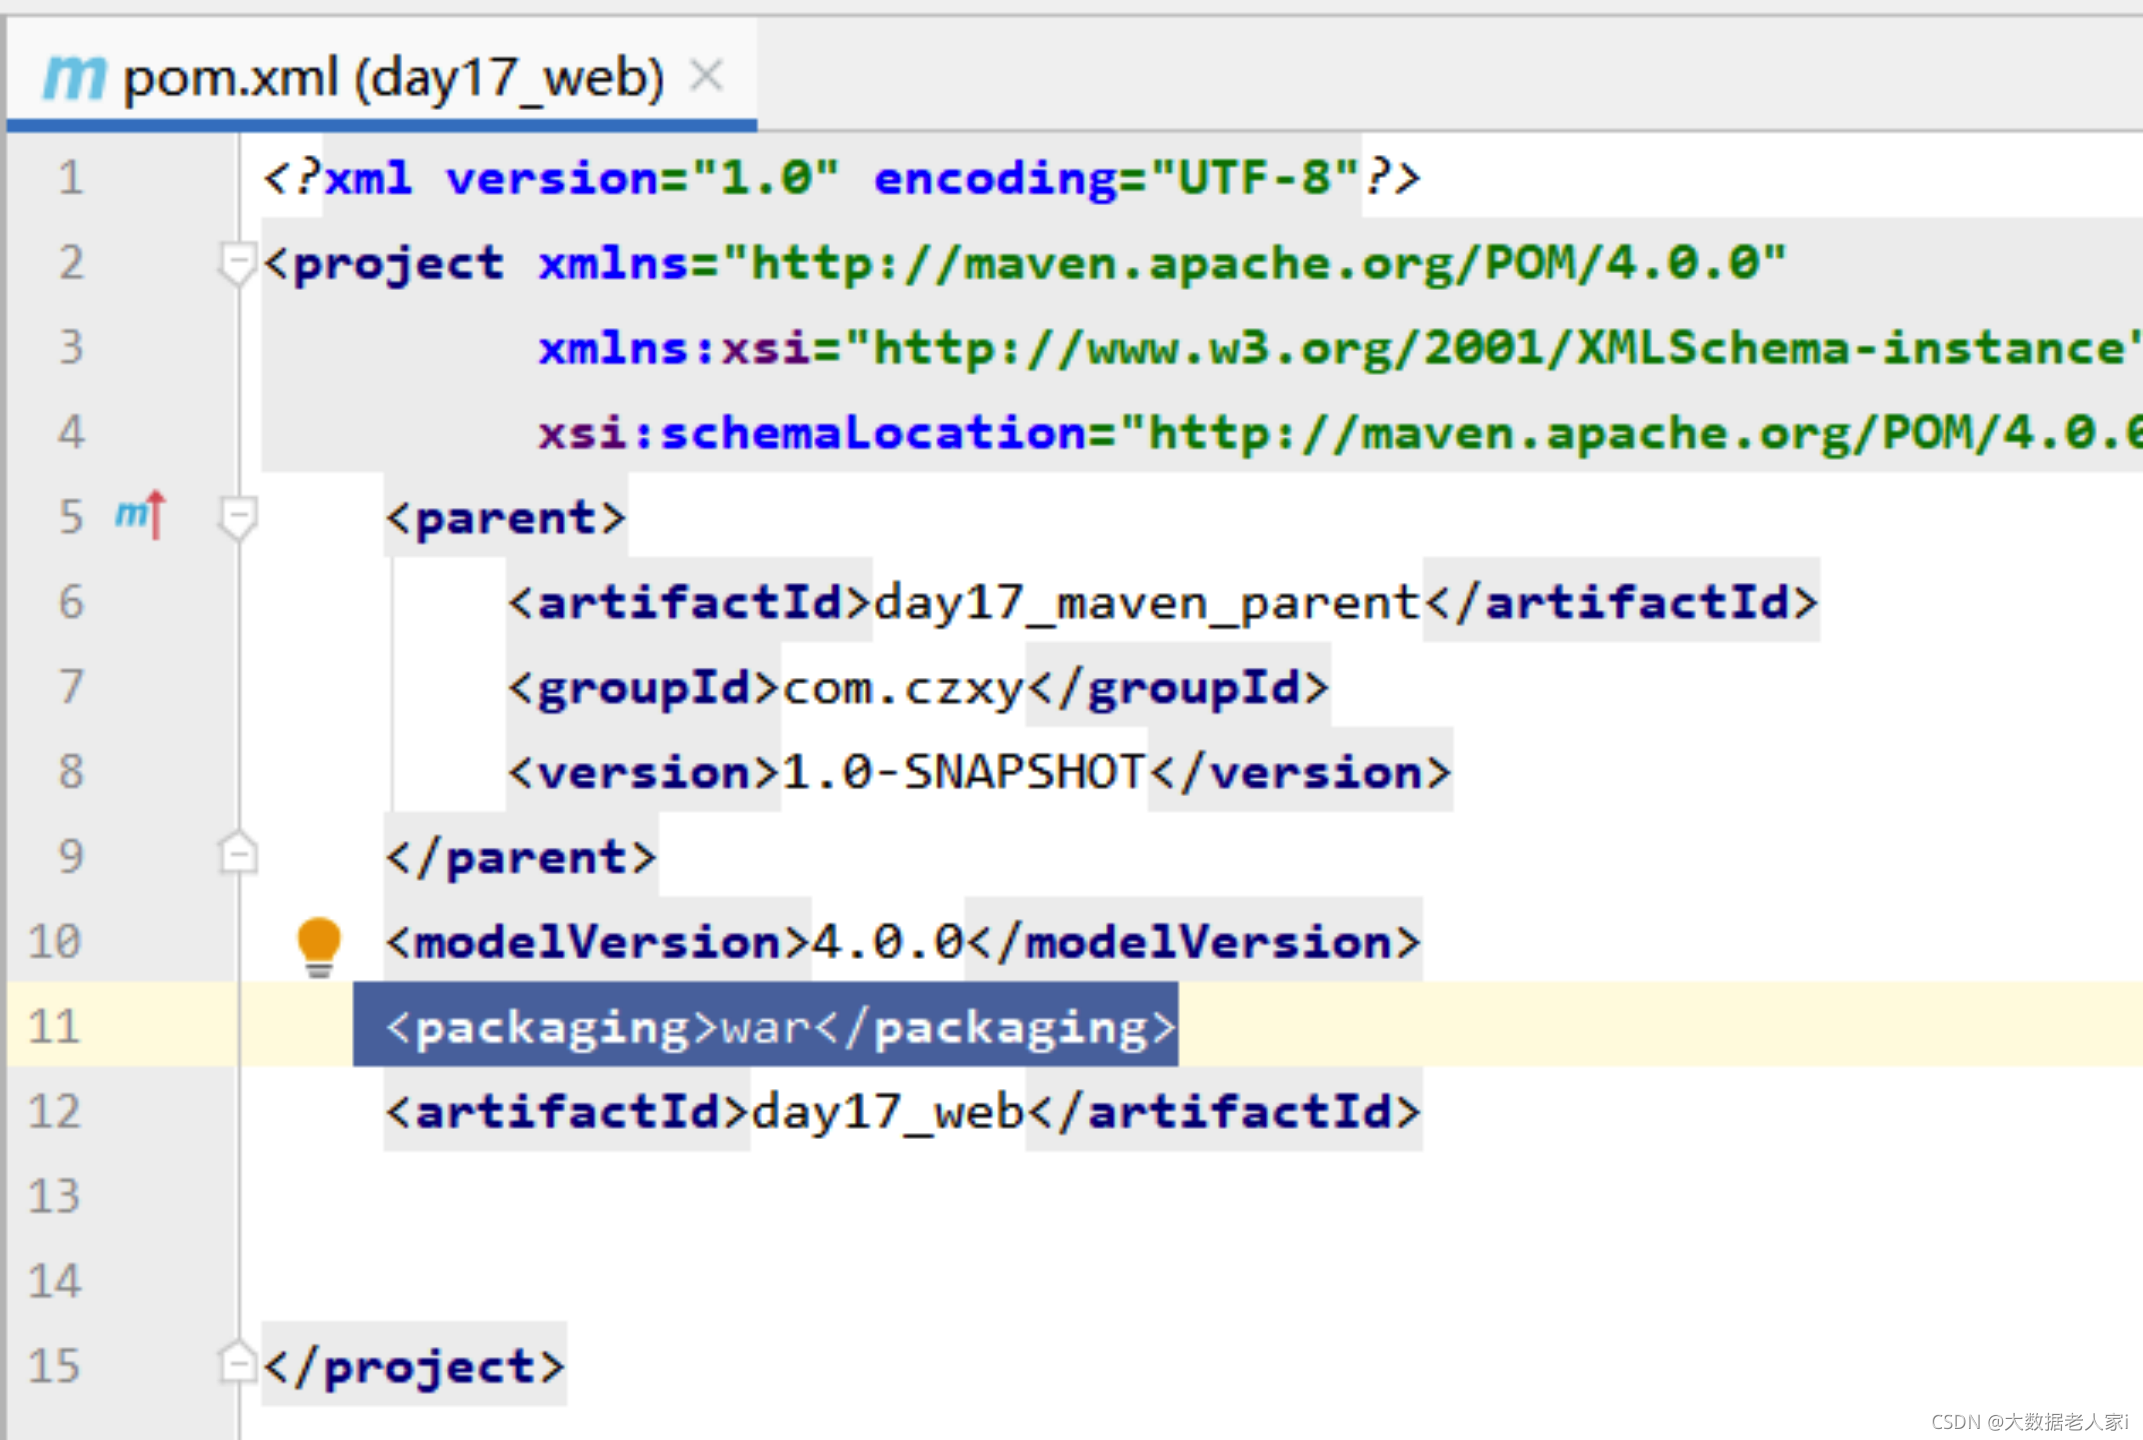Click the xmlns:xsi attribute on line 3
This screenshot has width=2143, height=1440.
coord(1339,348)
